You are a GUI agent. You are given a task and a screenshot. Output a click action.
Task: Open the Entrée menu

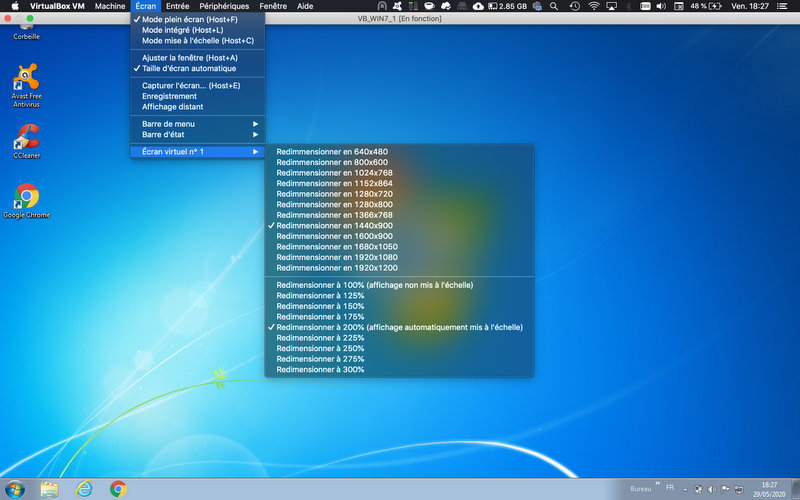[177, 6]
